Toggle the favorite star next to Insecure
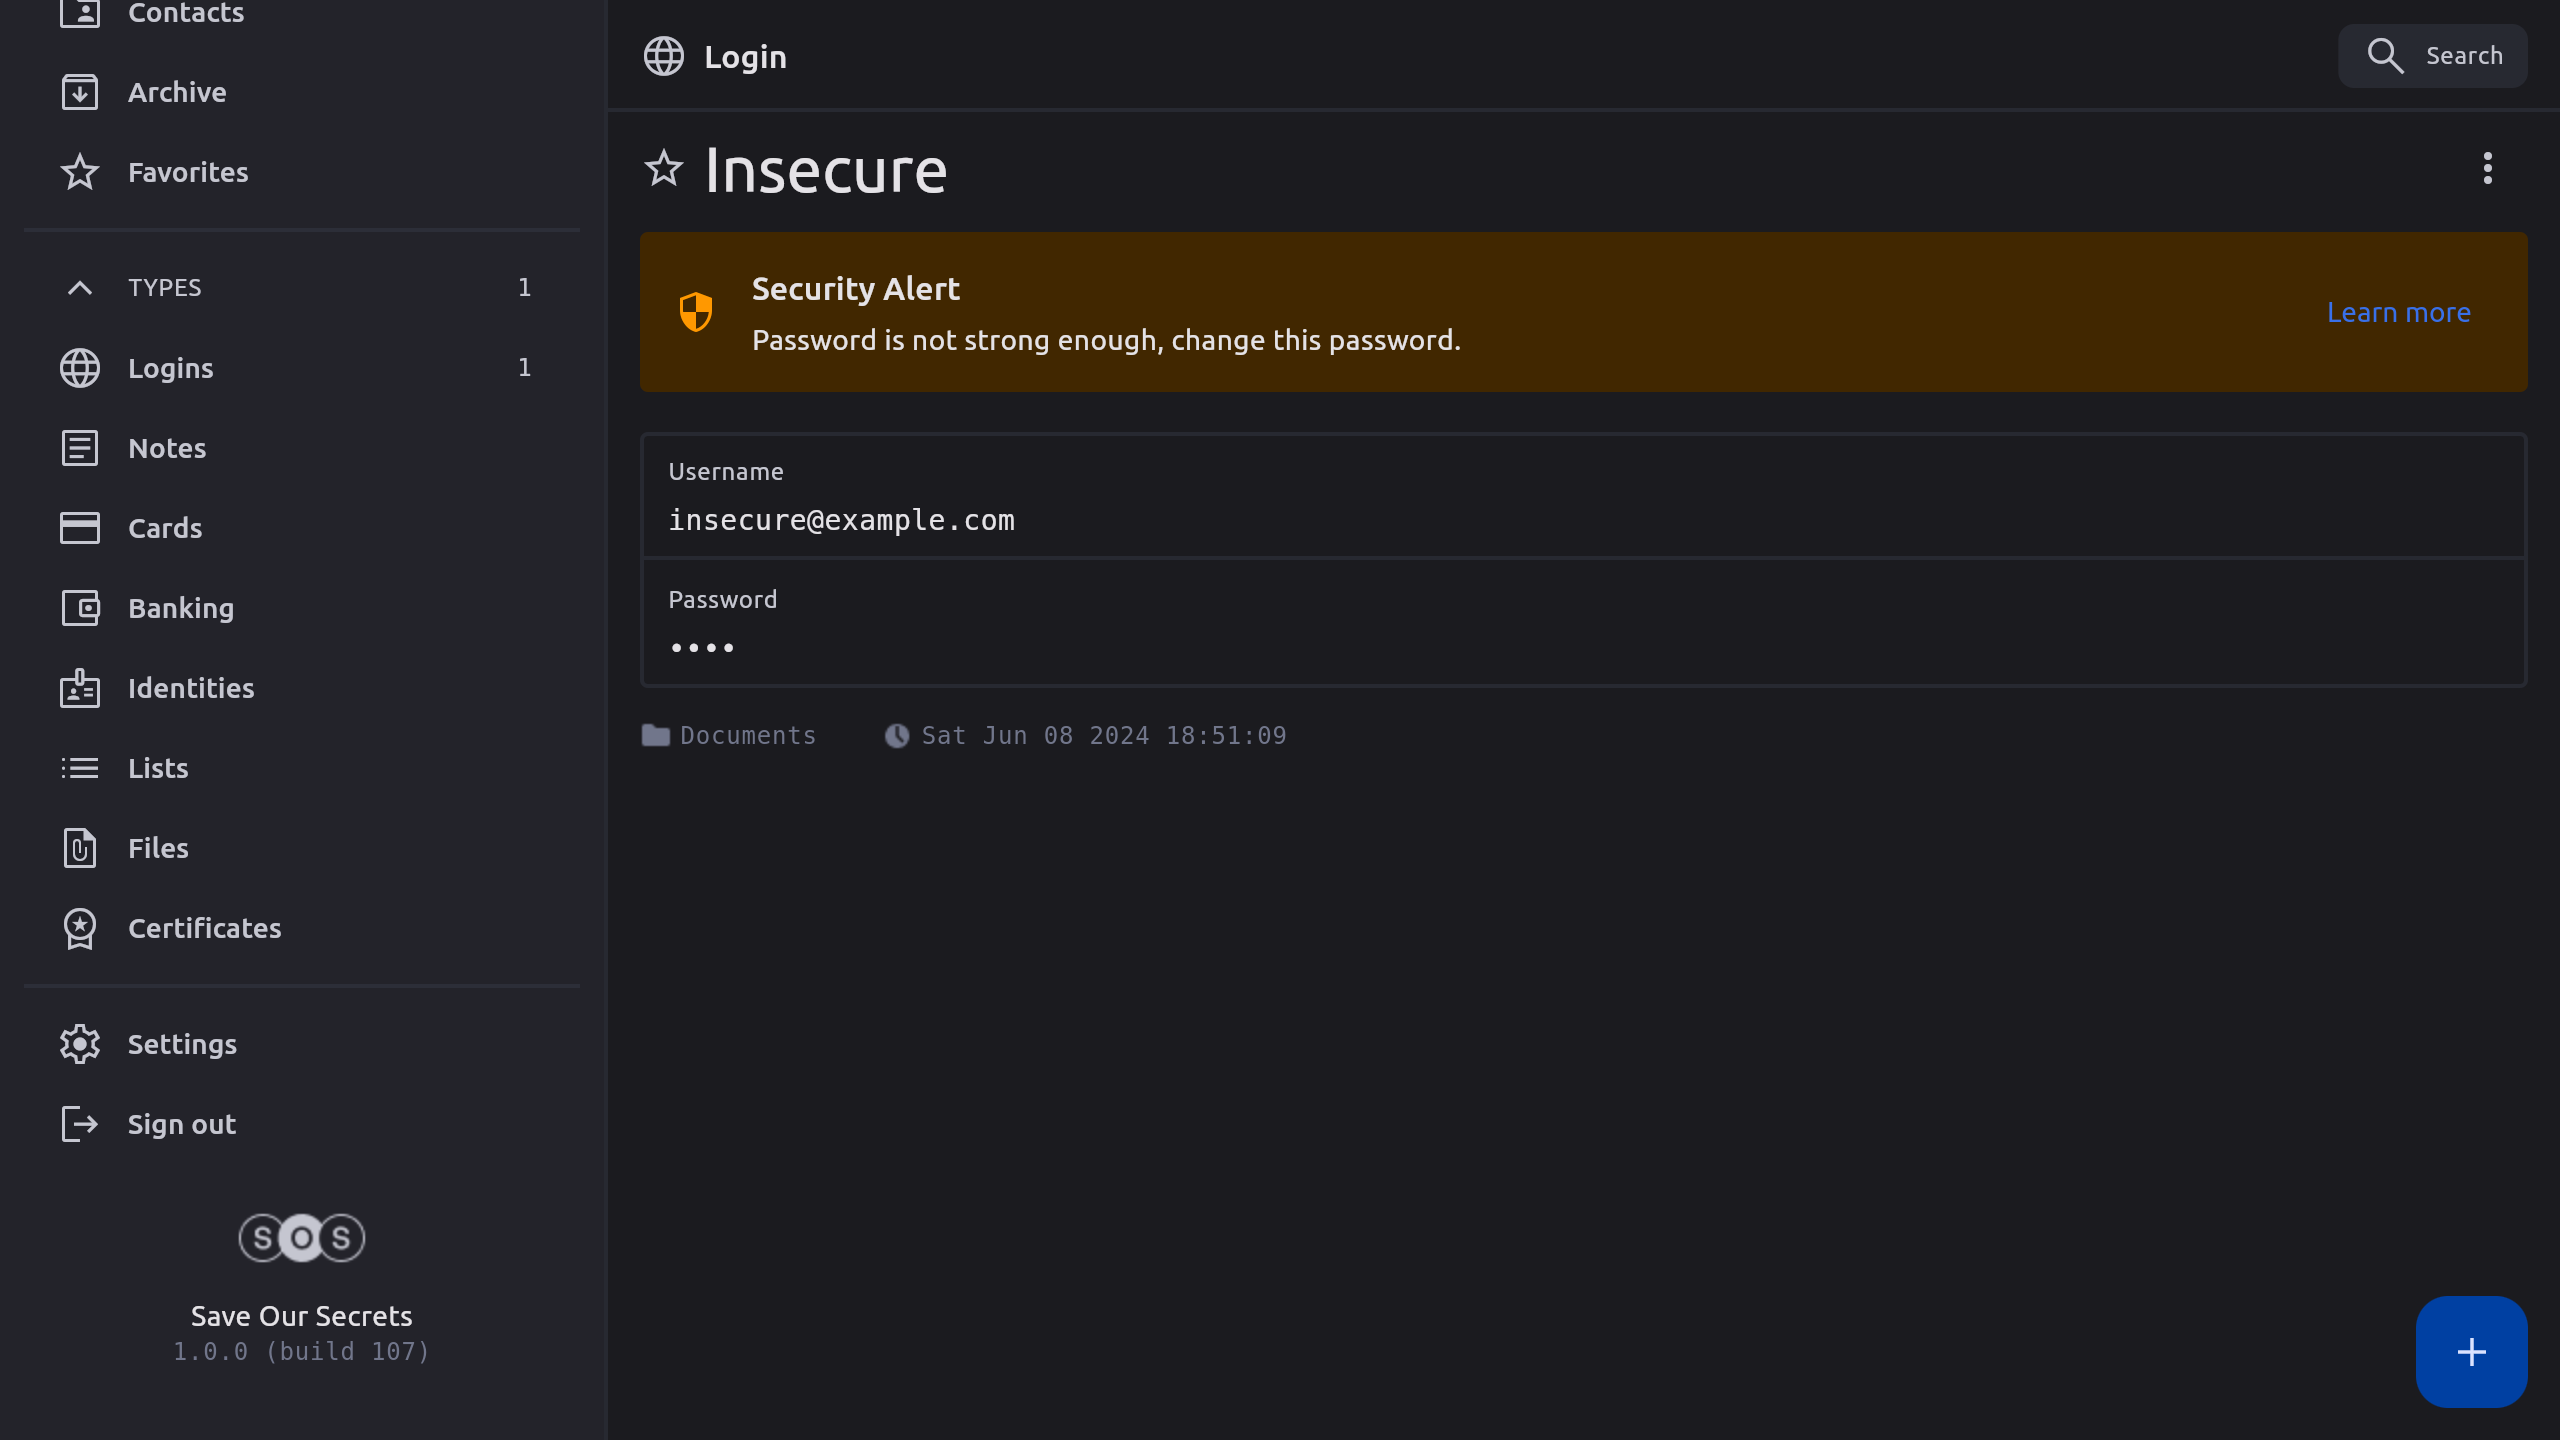This screenshot has height=1440, width=2560. click(663, 169)
